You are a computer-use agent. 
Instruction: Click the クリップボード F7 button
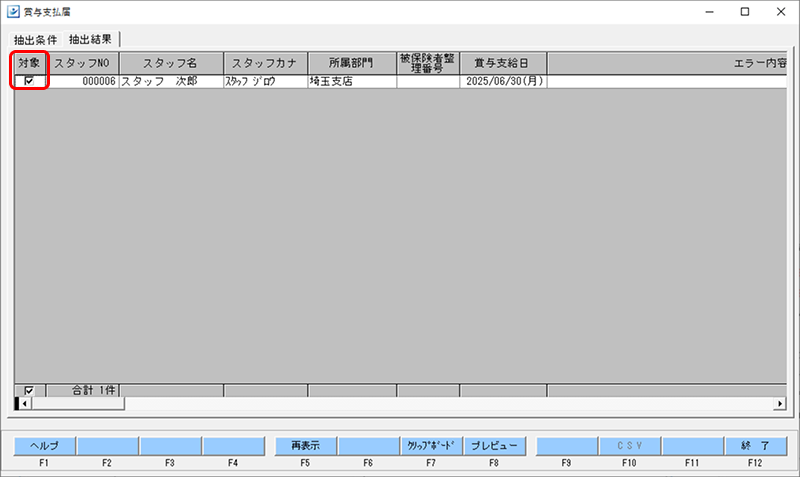click(431, 446)
